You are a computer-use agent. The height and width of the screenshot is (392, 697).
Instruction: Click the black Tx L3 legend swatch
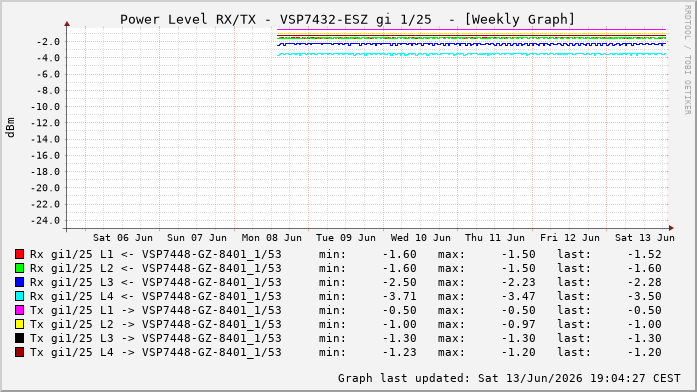point(19,338)
